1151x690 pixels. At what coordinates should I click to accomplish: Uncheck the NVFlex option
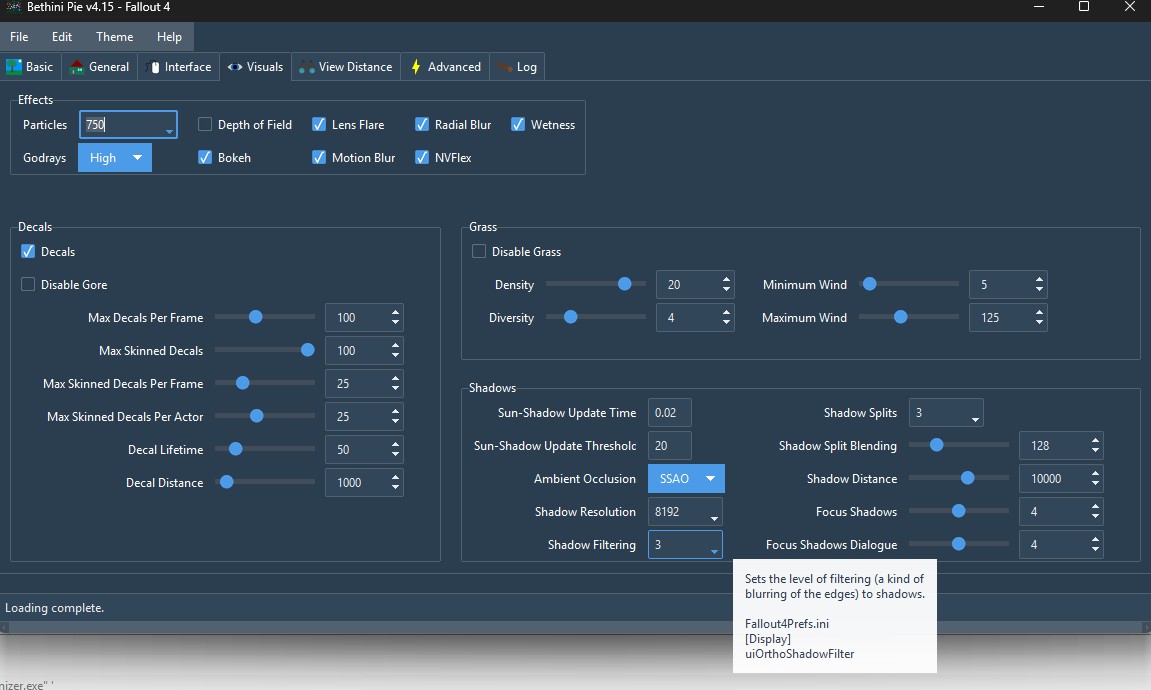click(421, 158)
